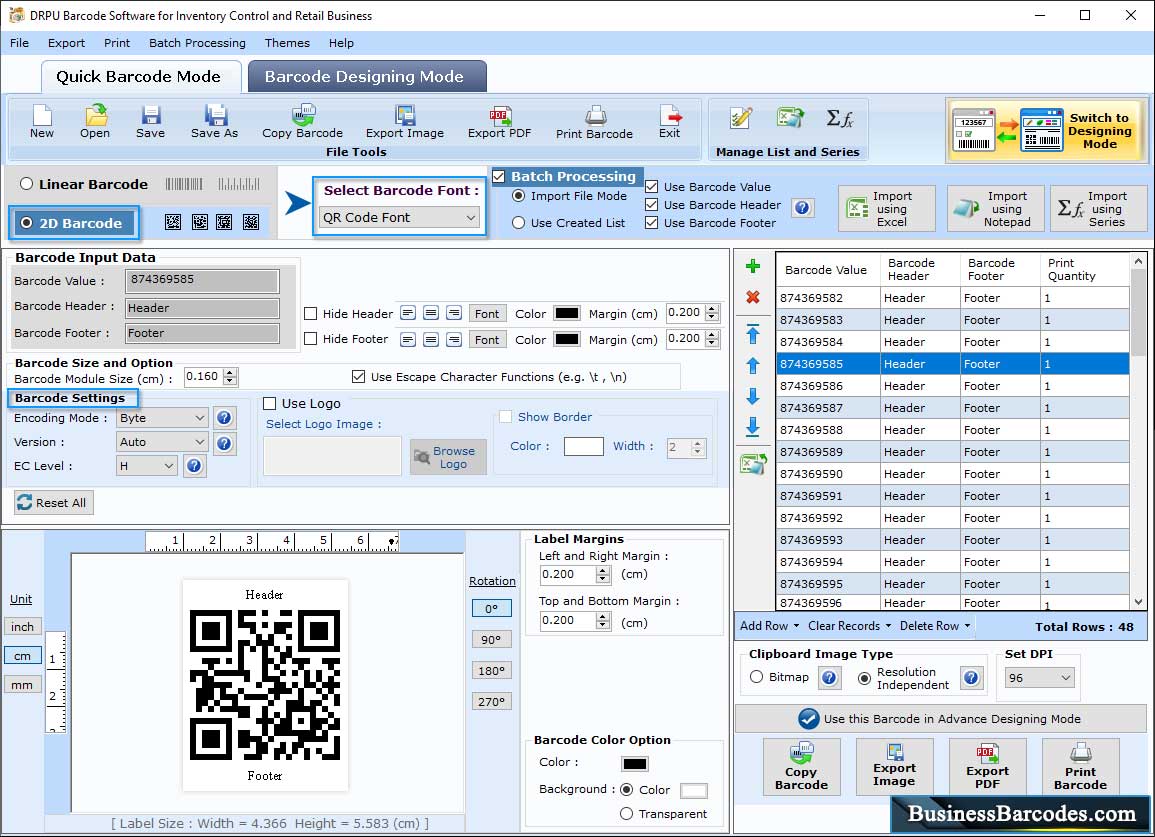Image resolution: width=1155 pixels, height=837 pixels.
Task: Select 2D Barcode radio button
Action: click(x=27, y=223)
